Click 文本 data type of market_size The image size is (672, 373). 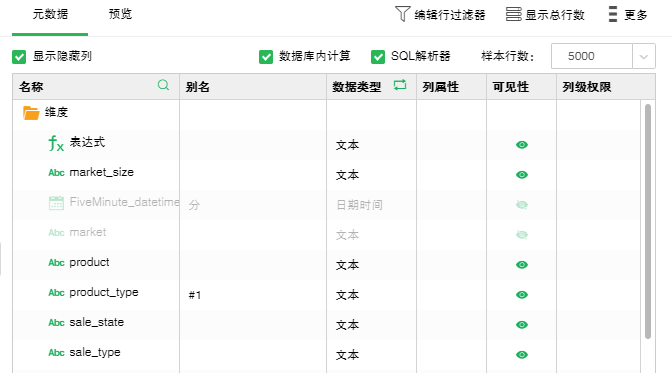(347, 175)
